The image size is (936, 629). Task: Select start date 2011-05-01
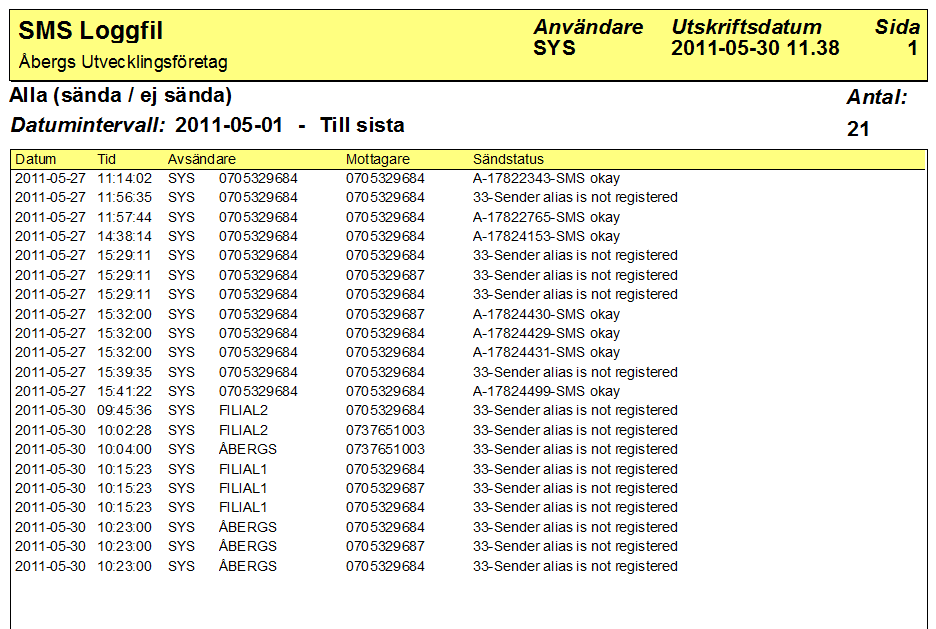229,125
